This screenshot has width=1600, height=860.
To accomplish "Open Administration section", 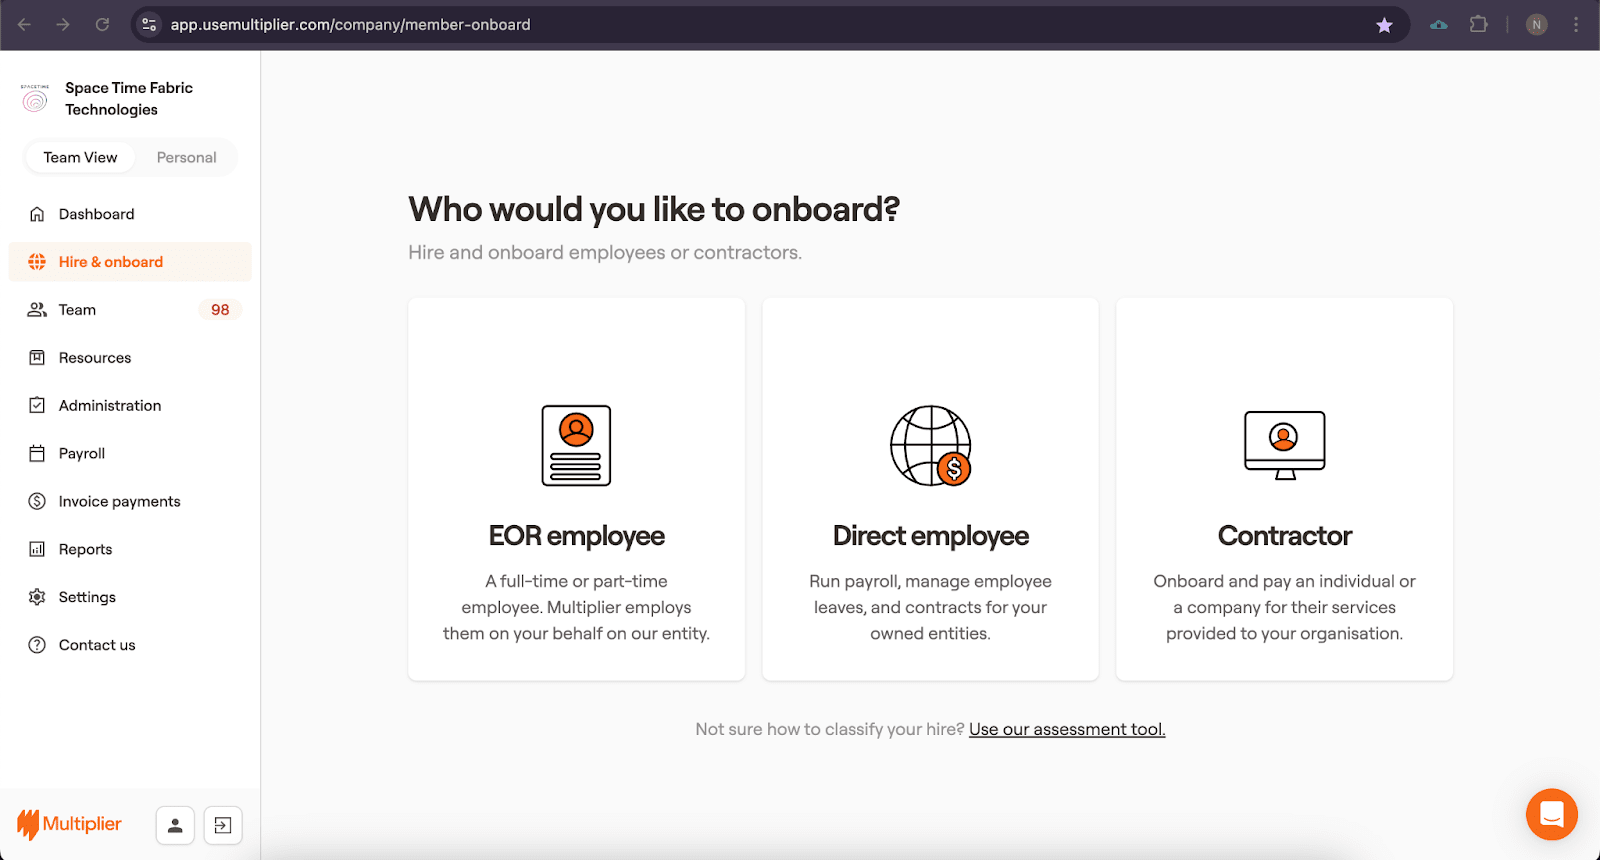I will pos(130,406).
